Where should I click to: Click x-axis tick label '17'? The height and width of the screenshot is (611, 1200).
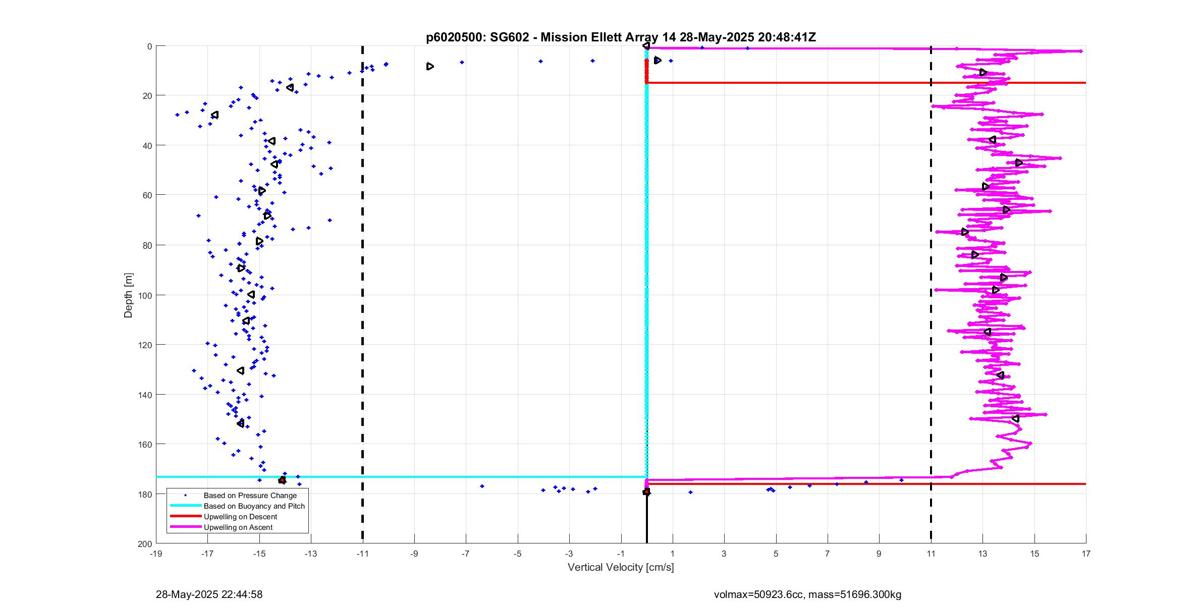point(1086,553)
